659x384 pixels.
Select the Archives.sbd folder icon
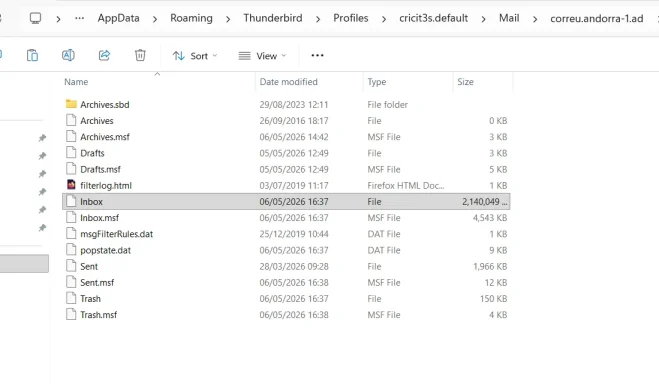71,104
